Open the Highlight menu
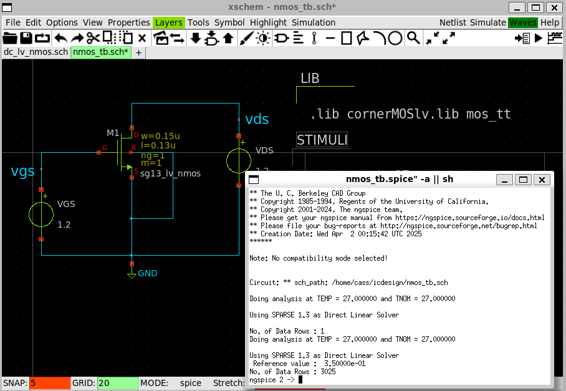The height and width of the screenshot is (391, 566). (x=268, y=22)
